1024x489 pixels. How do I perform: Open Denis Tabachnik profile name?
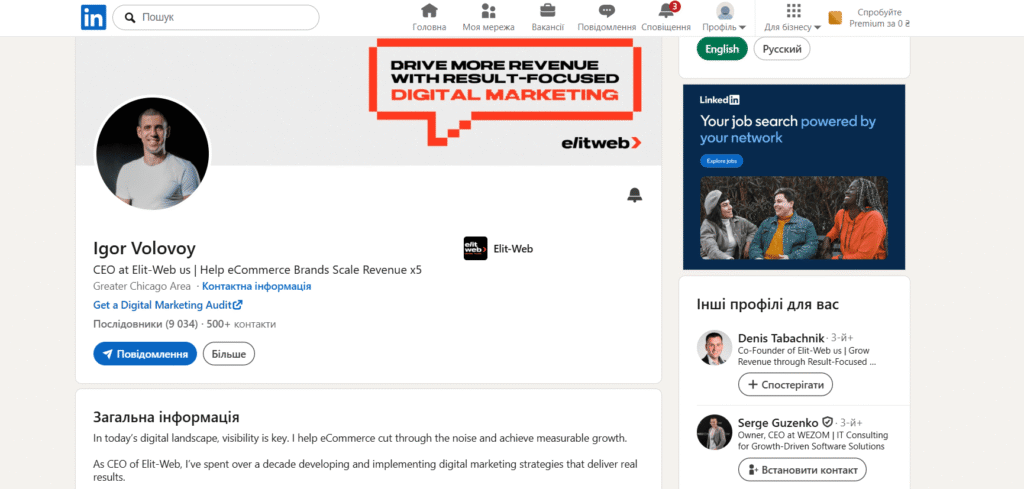click(x=780, y=338)
